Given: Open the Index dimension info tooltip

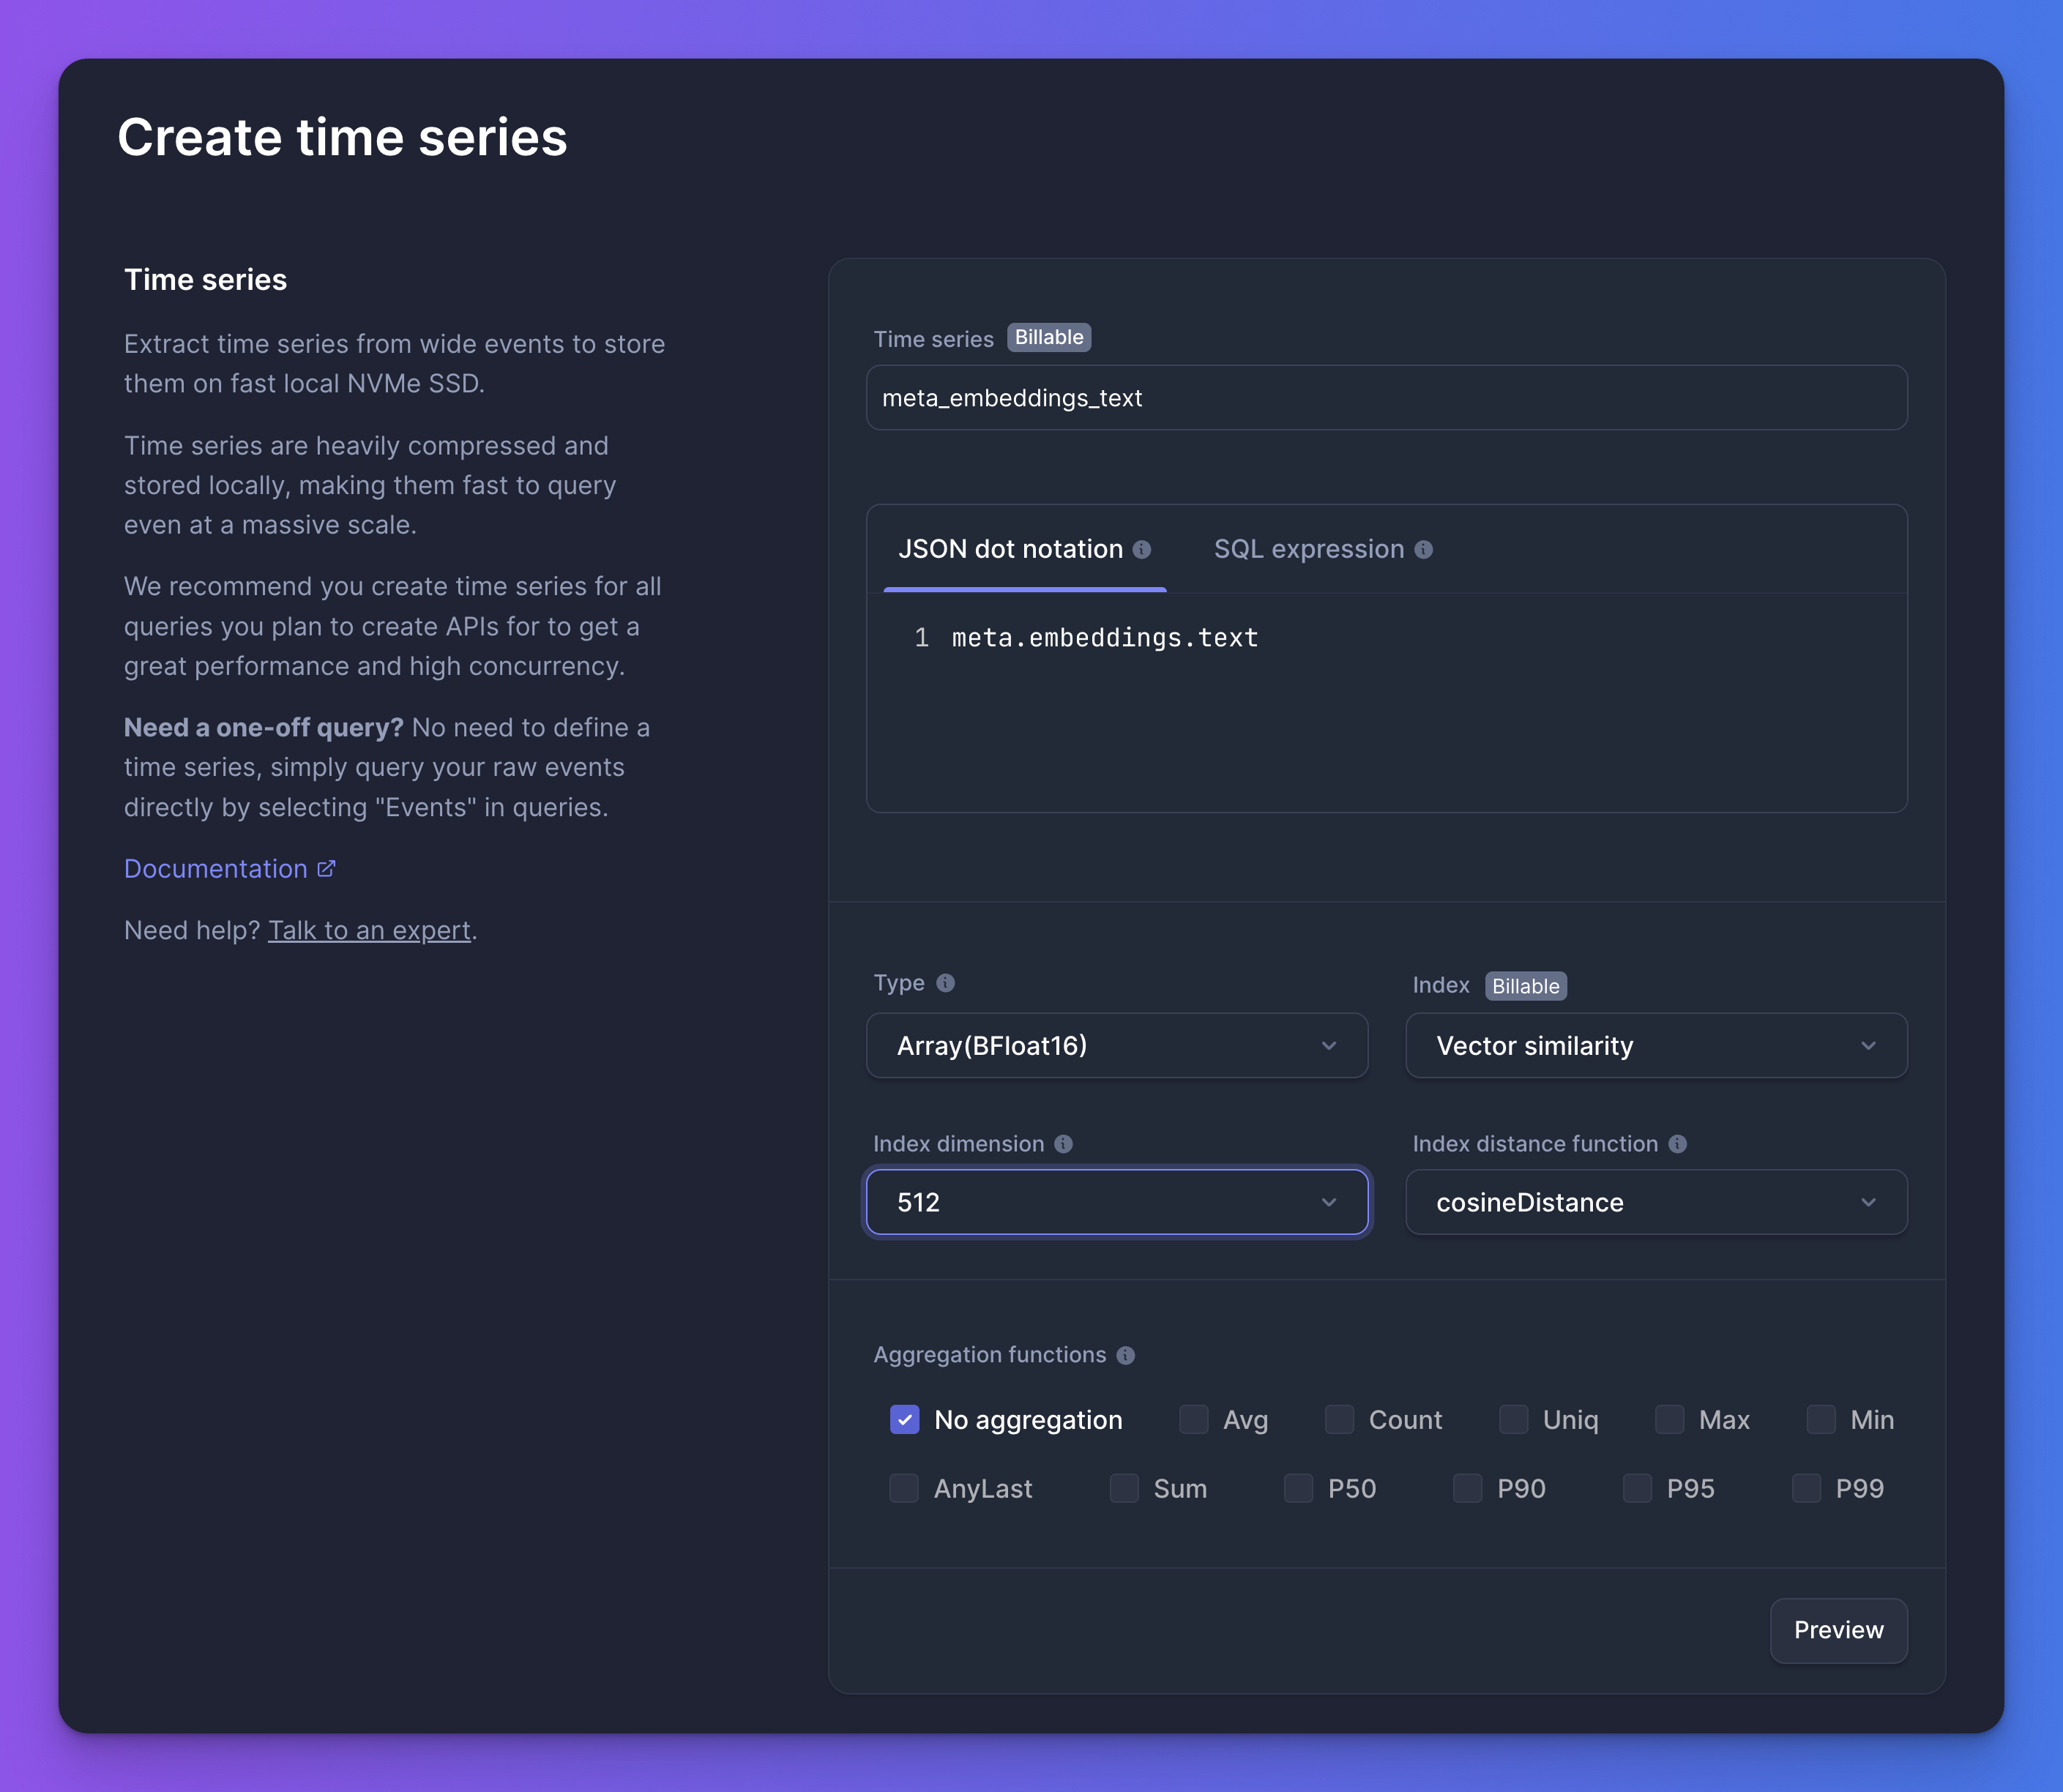Looking at the screenshot, I should point(1064,1144).
